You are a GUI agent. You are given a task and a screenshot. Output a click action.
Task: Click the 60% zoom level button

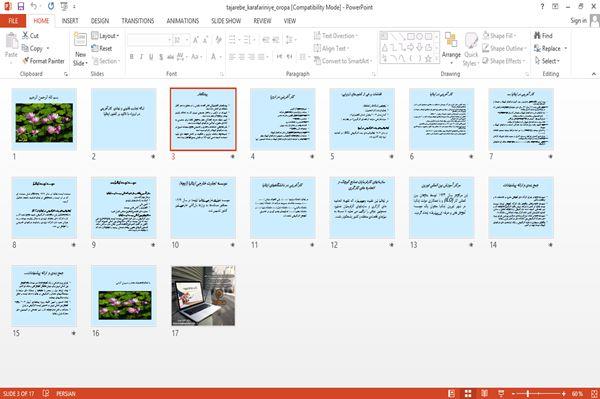pyautogui.click(x=577, y=394)
